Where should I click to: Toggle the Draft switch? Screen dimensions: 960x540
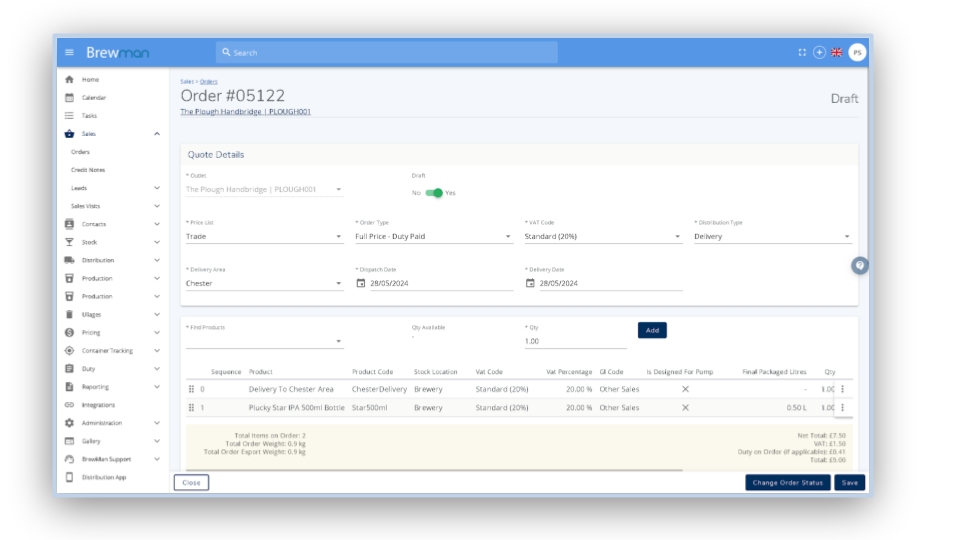(x=434, y=193)
